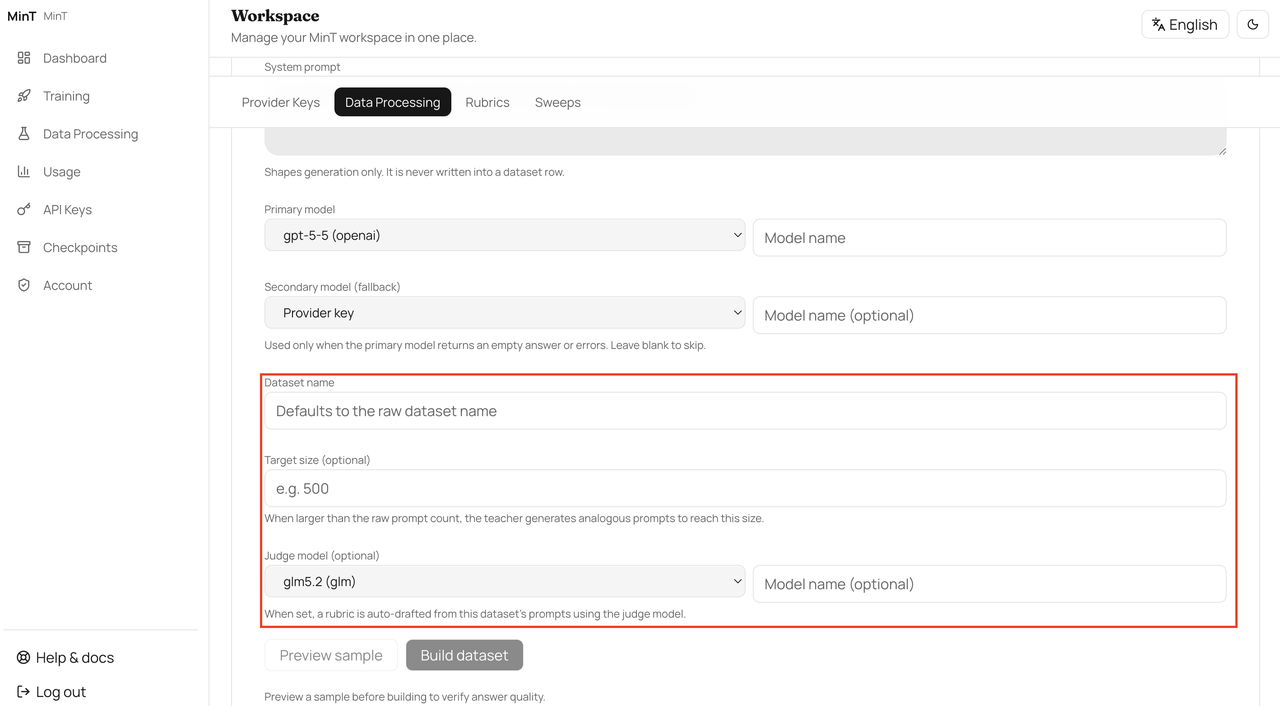Expand the Secondary model Provider key dropdown
1280x706 pixels.
click(x=505, y=313)
